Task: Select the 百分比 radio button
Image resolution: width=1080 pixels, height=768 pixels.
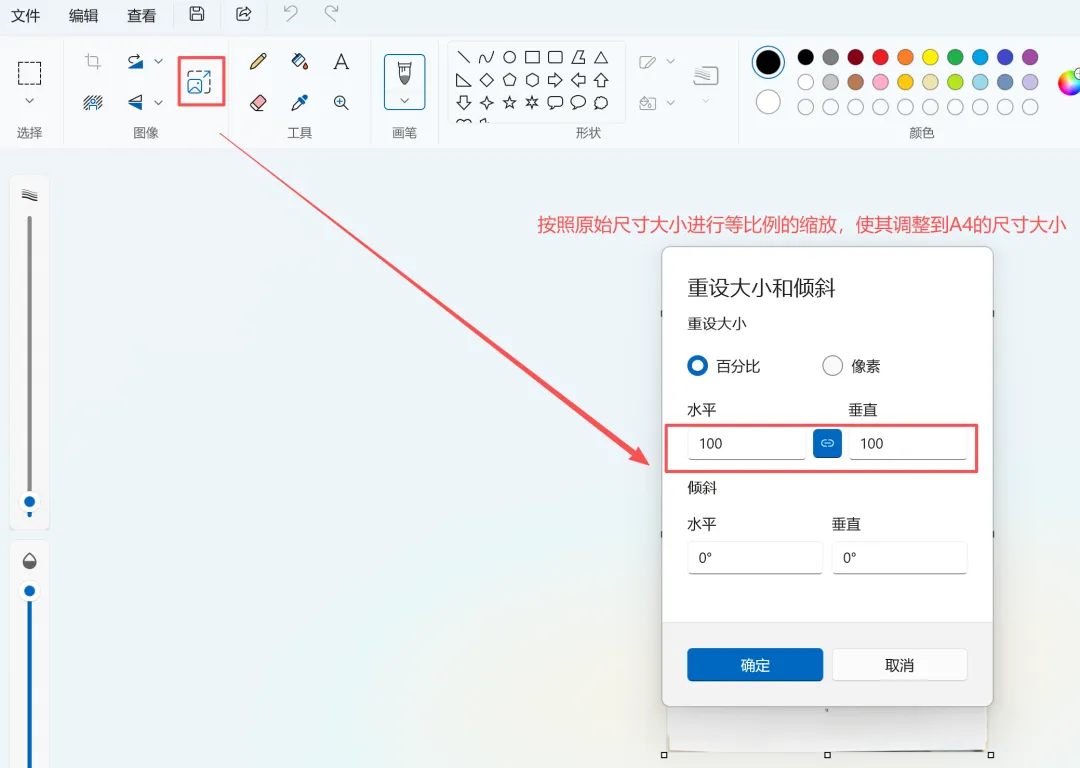Action: pyautogui.click(x=698, y=365)
